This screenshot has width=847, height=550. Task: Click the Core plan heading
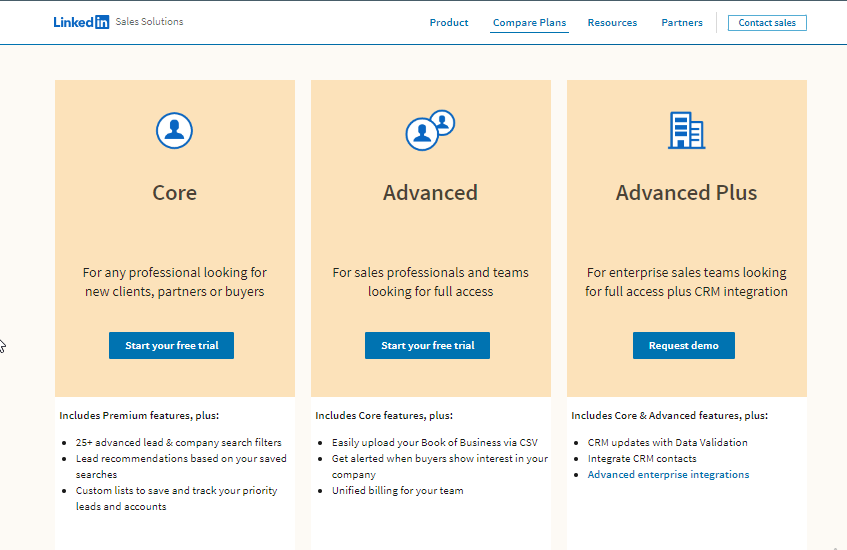[x=174, y=193]
